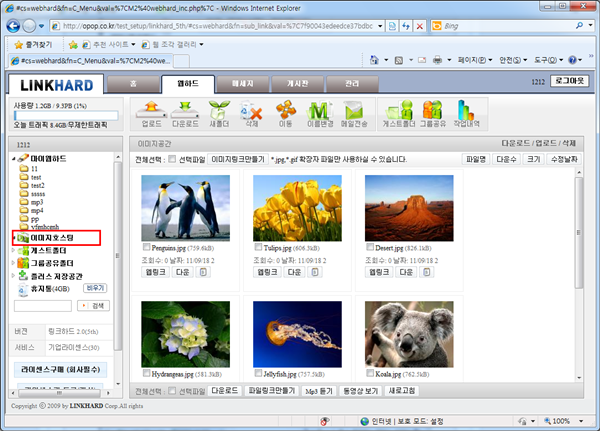
Task: Click the 사용량 storage usage bar
Action: pos(66,115)
